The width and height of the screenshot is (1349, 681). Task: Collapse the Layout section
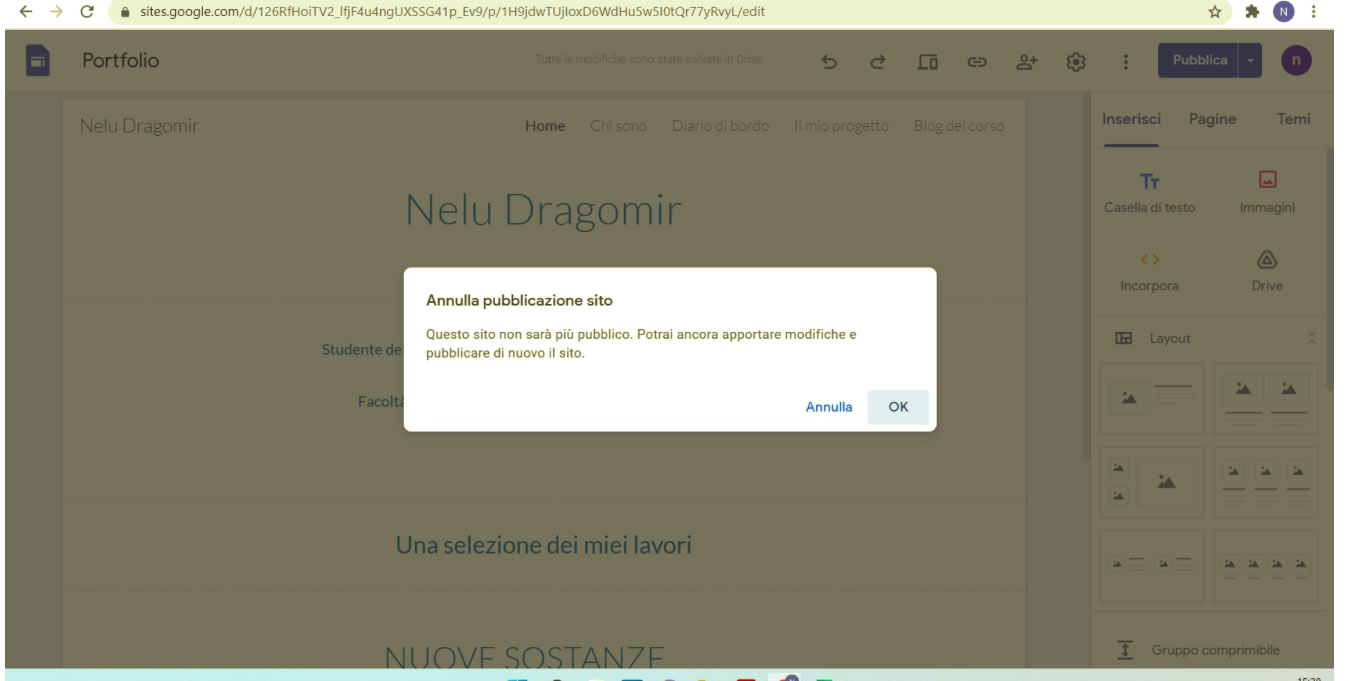click(x=1312, y=338)
